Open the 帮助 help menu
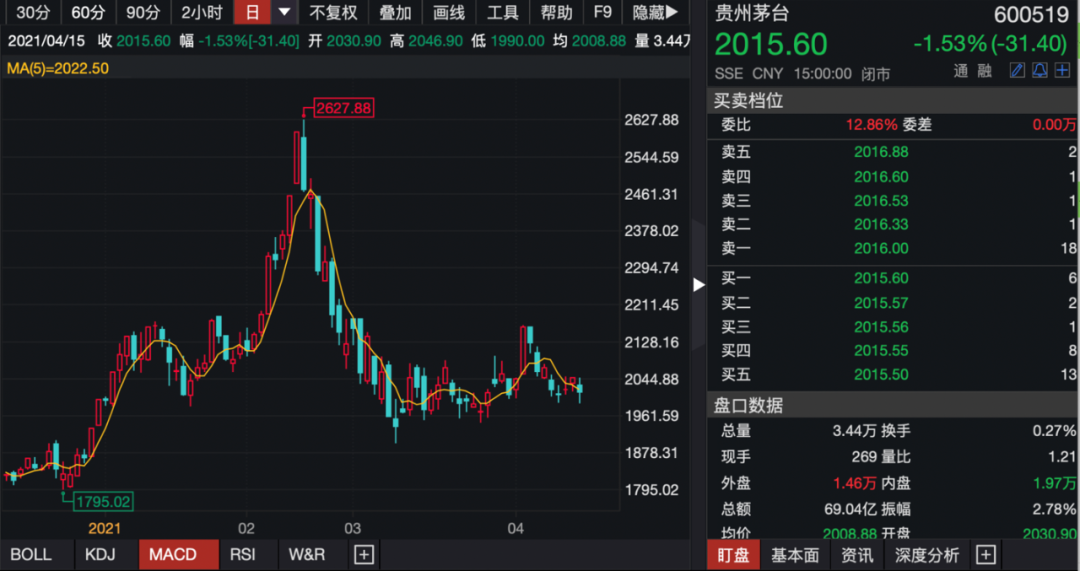 tap(556, 12)
